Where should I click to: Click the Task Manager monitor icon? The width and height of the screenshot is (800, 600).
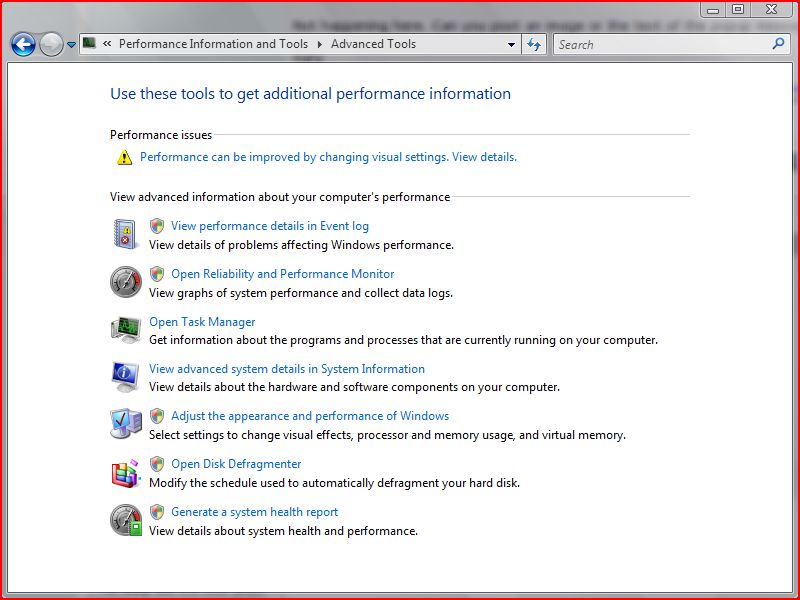click(x=126, y=330)
